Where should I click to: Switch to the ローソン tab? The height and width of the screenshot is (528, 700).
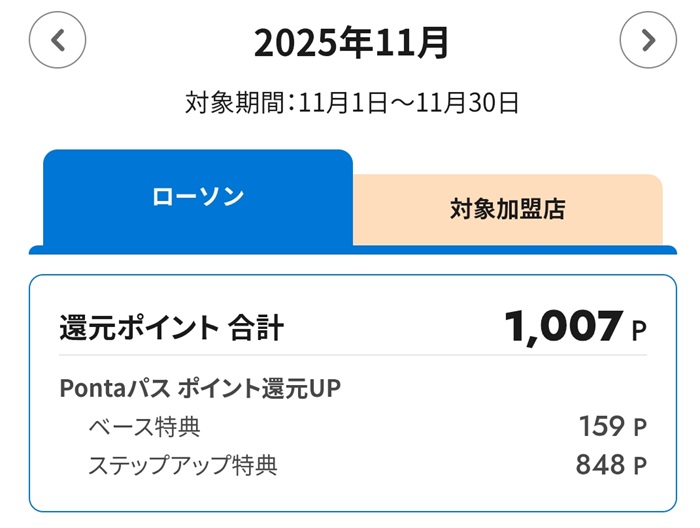tap(198, 197)
